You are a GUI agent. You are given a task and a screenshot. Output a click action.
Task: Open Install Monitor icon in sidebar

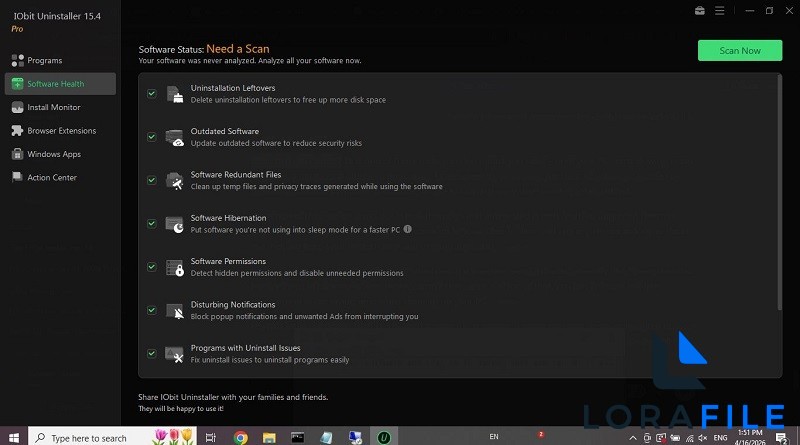point(17,108)
